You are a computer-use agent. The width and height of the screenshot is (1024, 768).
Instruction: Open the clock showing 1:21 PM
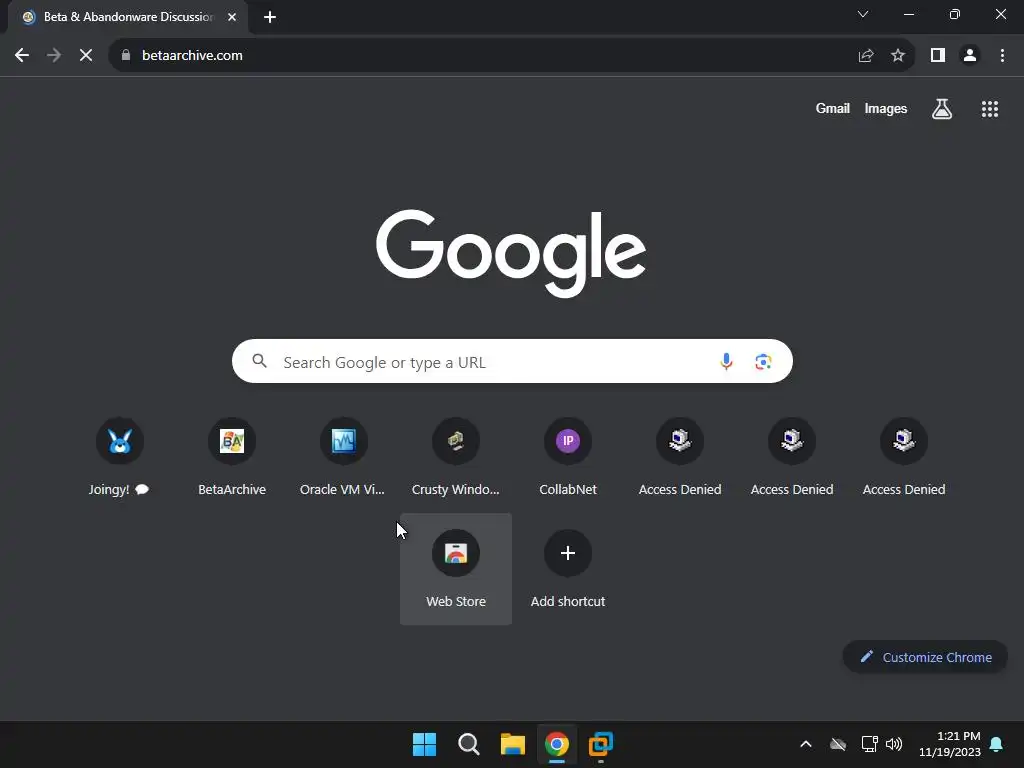coord(950,744)
